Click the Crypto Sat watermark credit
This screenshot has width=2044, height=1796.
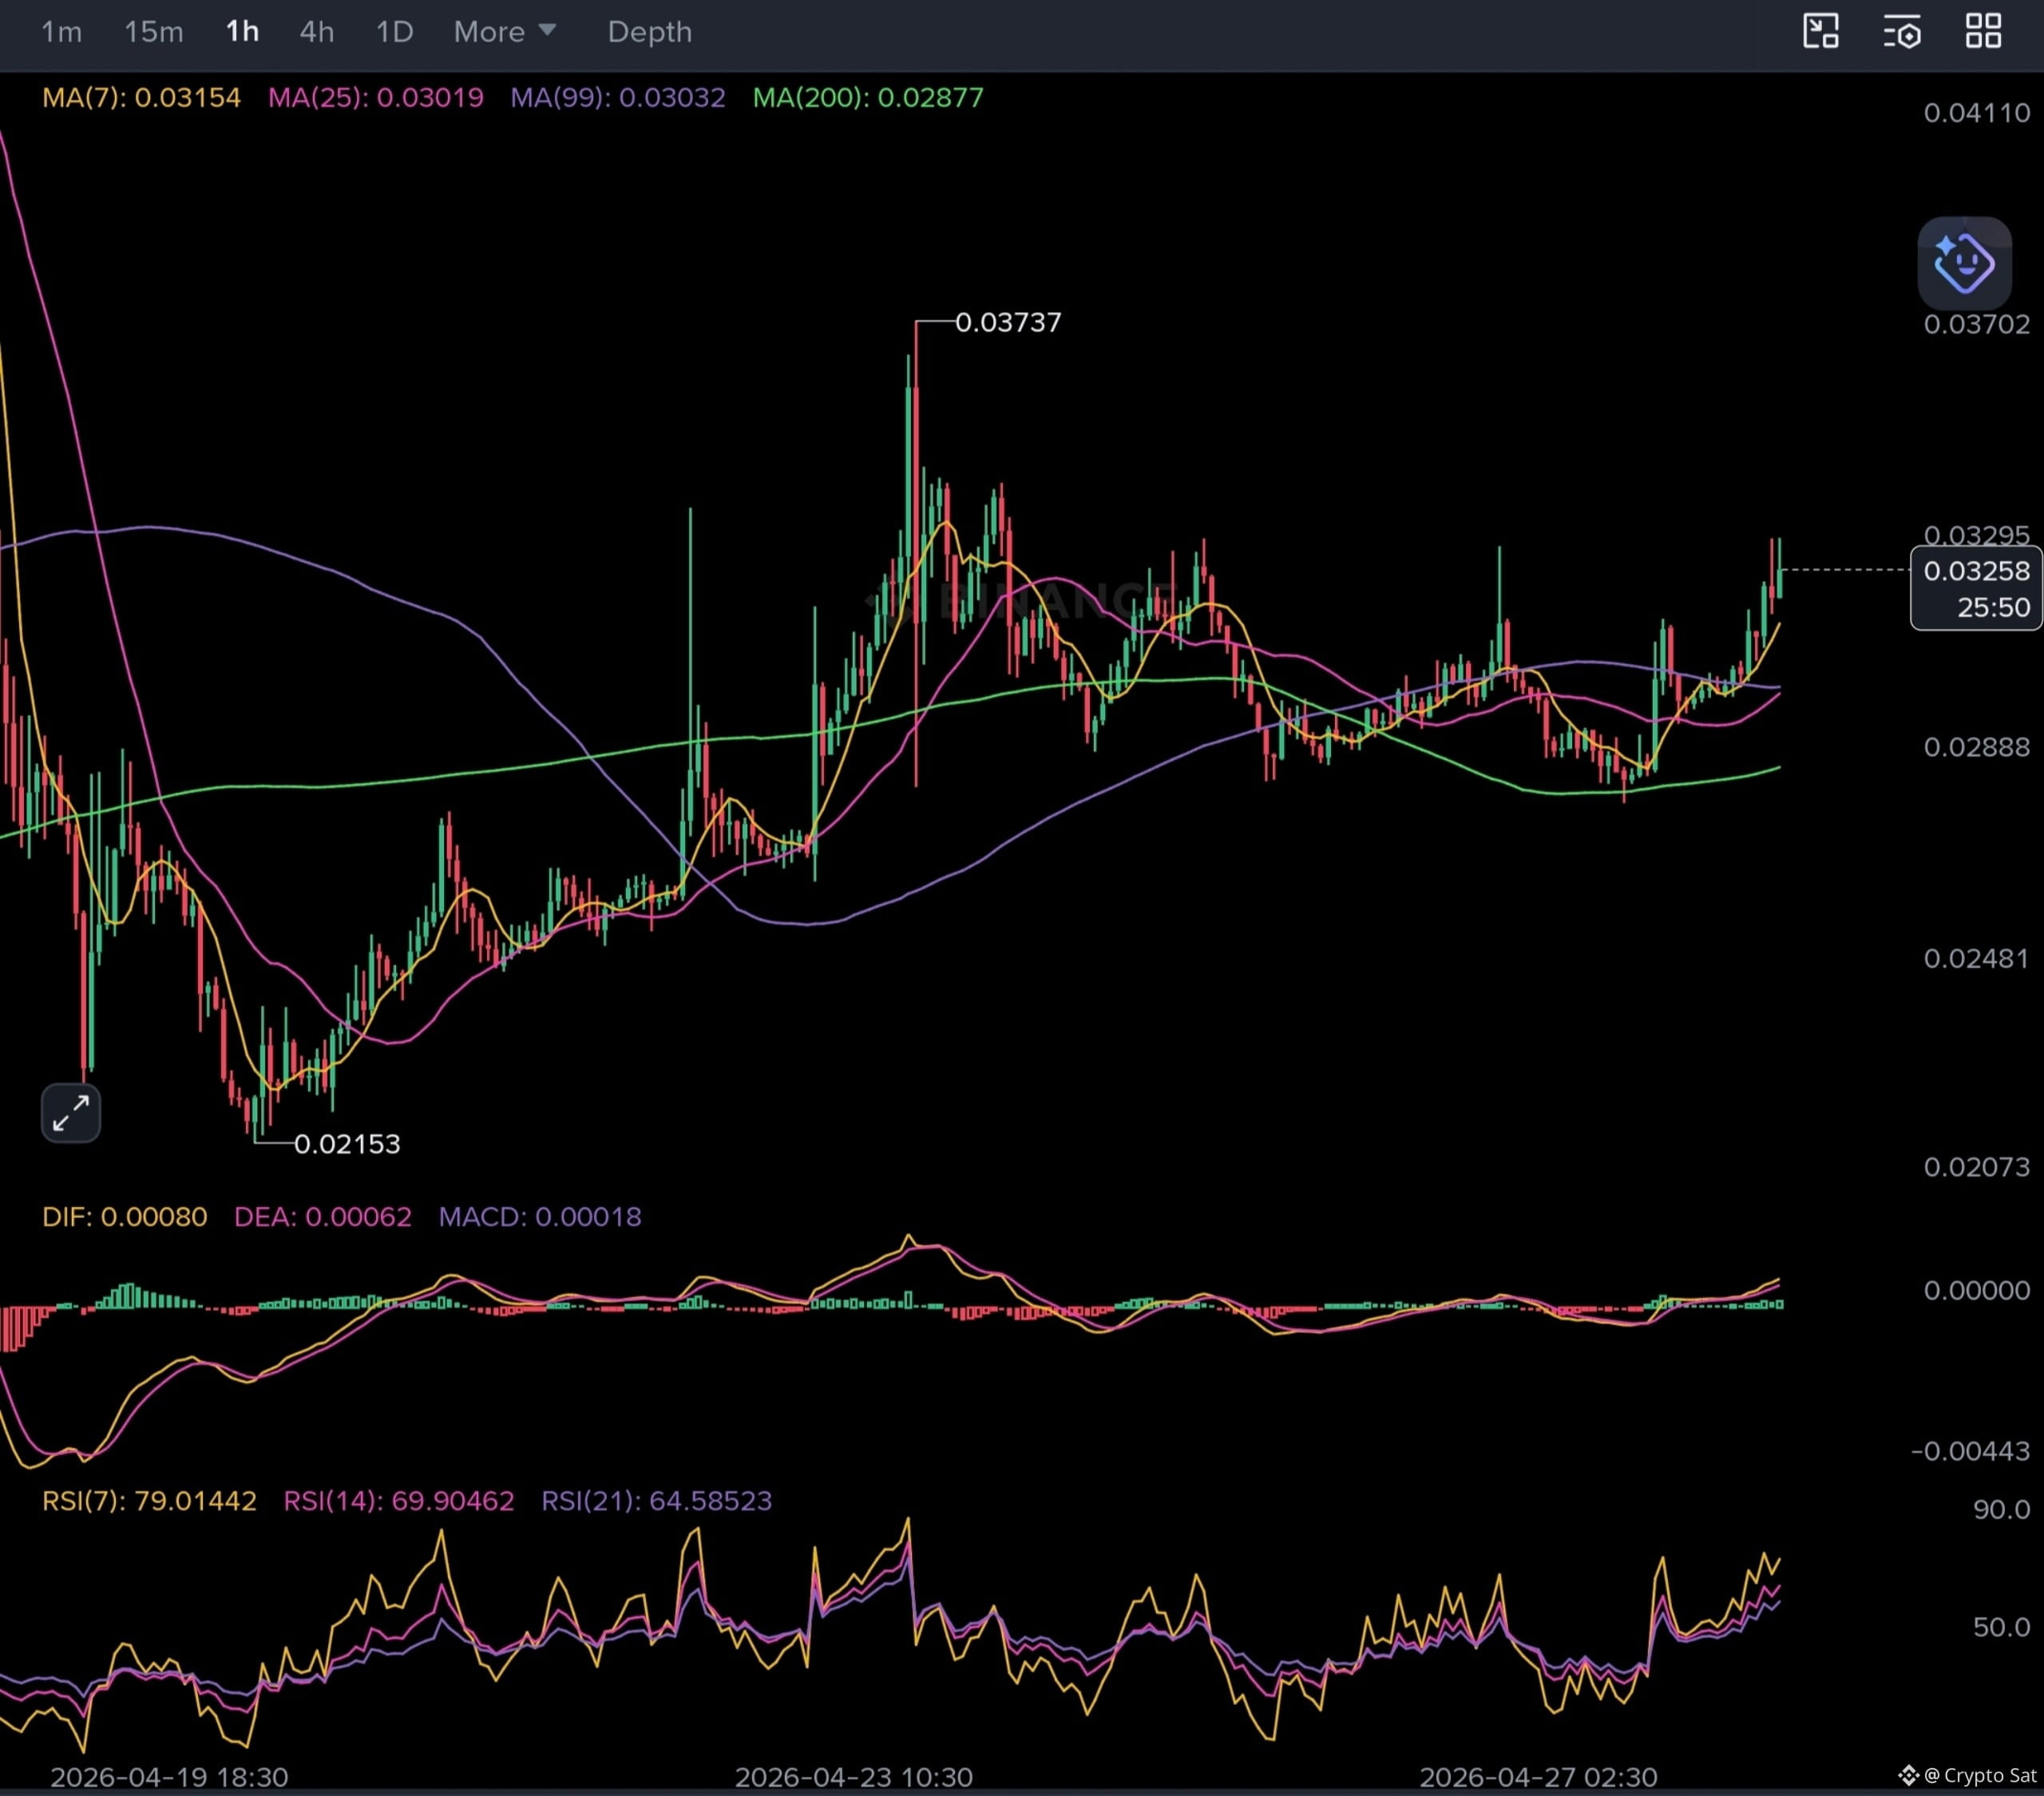pos(1968,1775)
